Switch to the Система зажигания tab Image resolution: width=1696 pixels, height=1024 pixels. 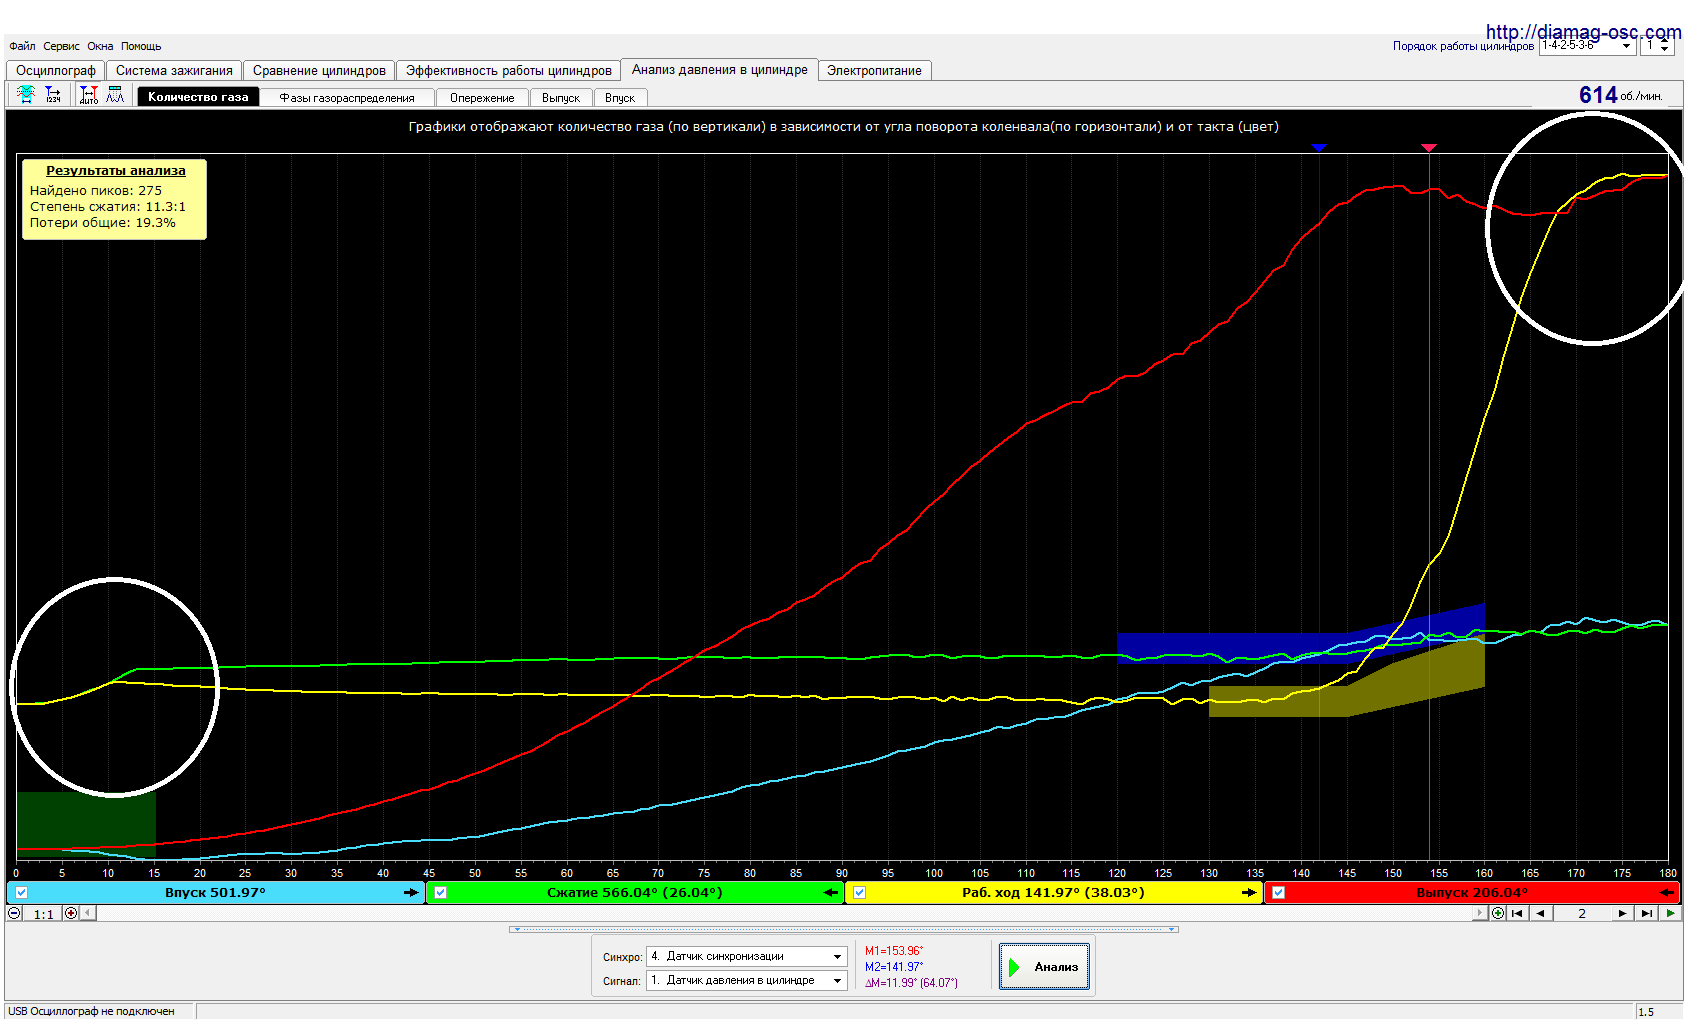174,70
